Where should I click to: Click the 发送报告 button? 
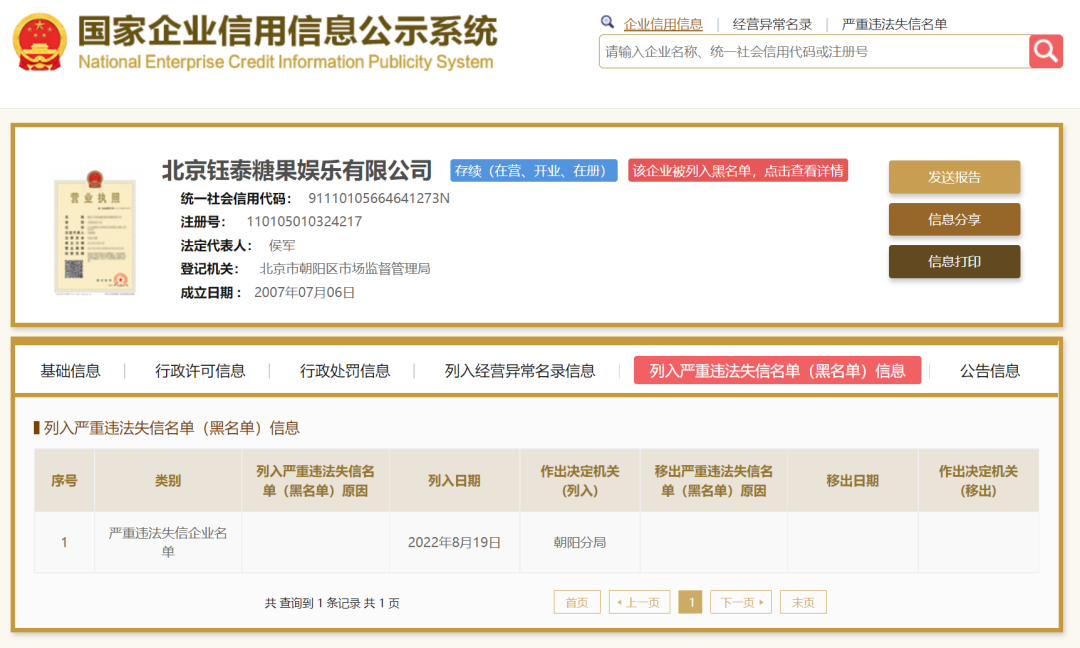click(954, 176)
